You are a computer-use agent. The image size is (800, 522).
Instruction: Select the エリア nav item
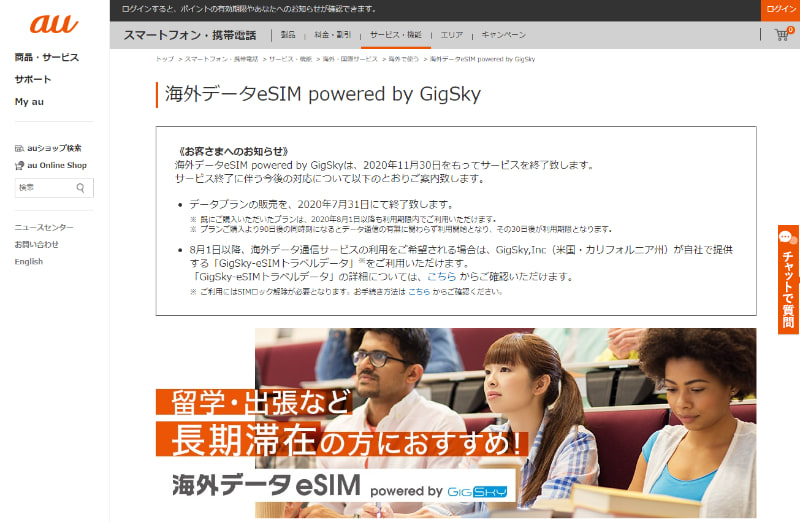coord(452,35)
